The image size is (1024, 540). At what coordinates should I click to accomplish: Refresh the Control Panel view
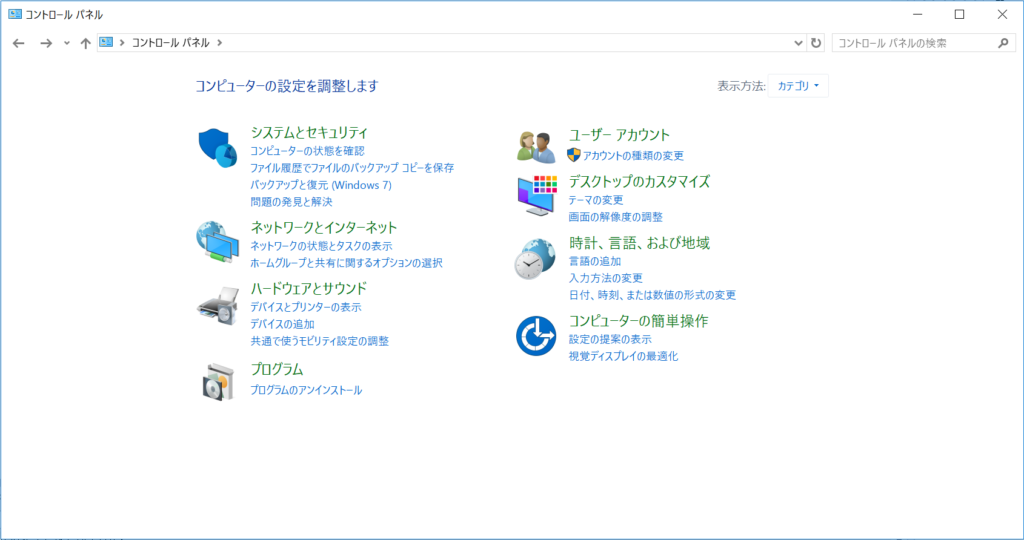click(x=816, y=43)
